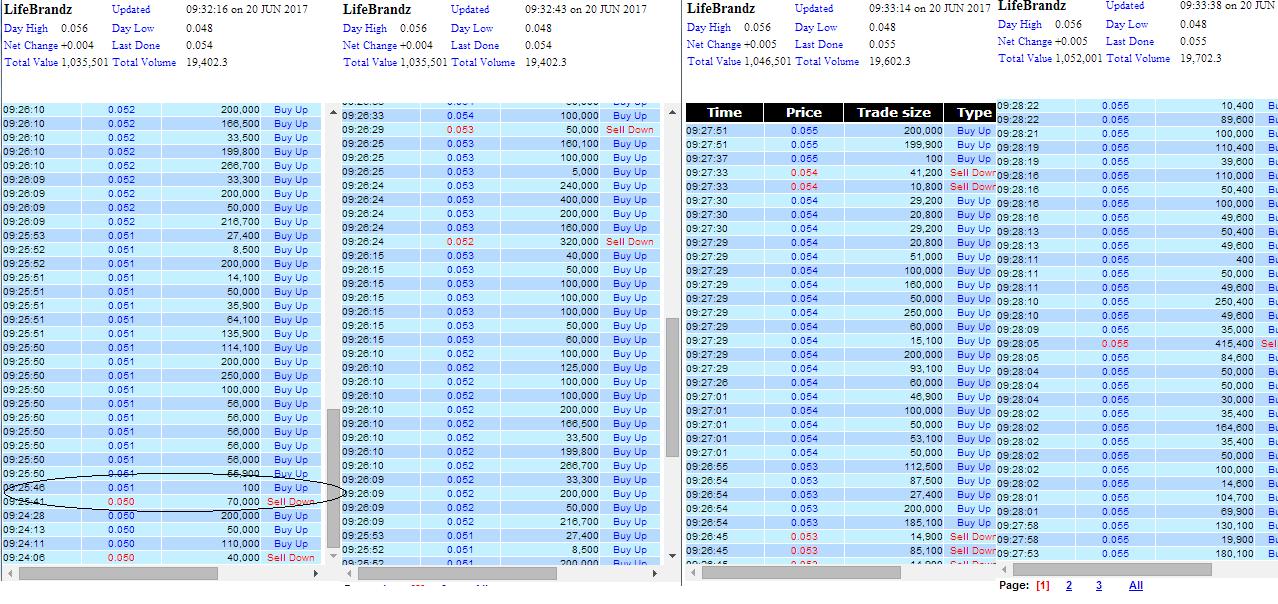Click the left arrow of the horizontal scrollbar in the 09:32:16 panel
1278x604 pixels.
(10, 573)
